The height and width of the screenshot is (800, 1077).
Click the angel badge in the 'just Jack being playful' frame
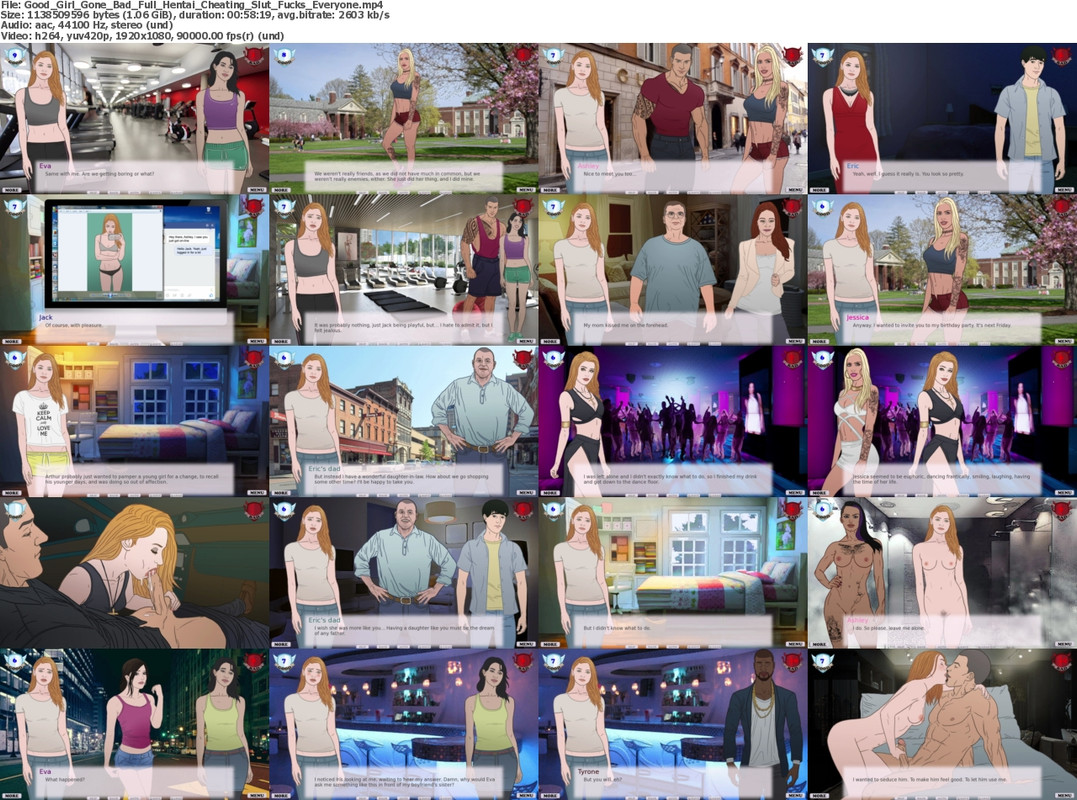point(284,207)
